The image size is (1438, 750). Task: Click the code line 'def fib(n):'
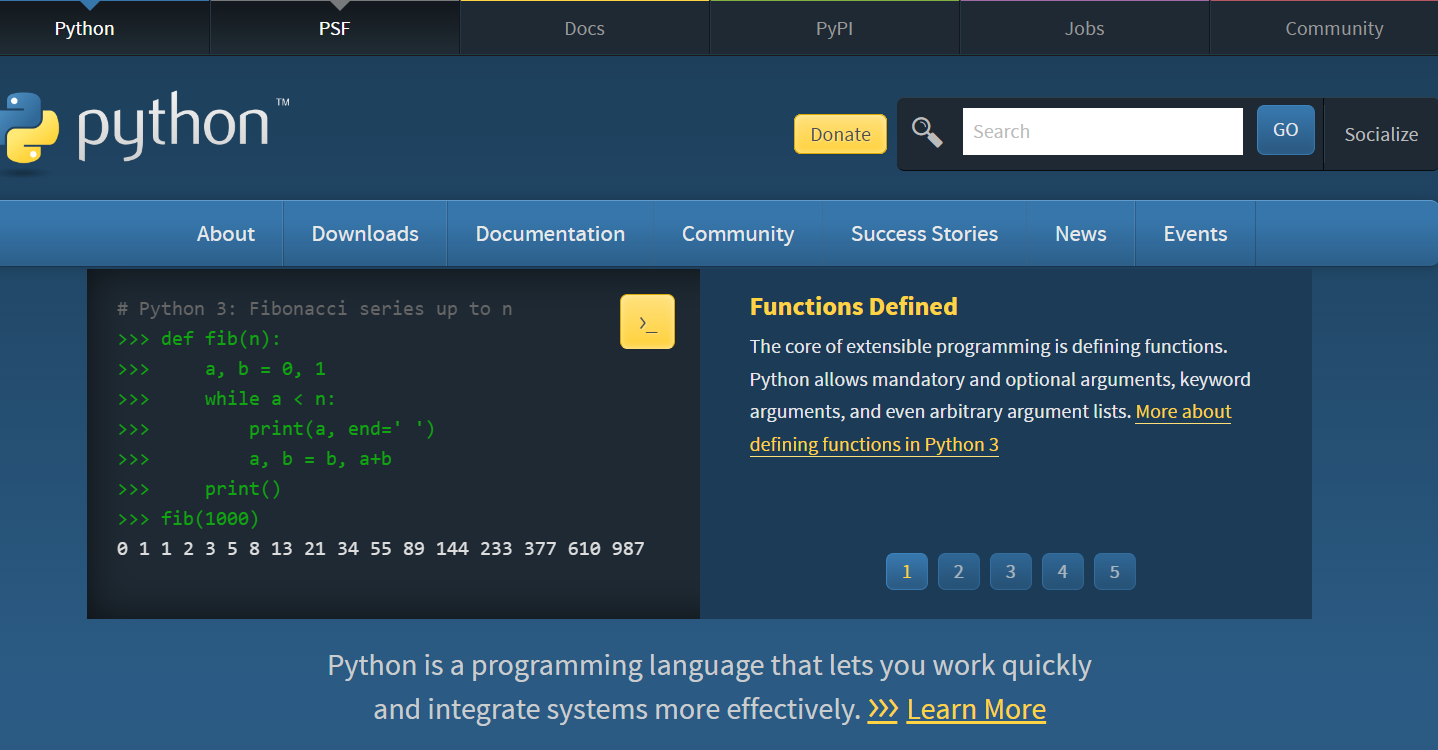coord(221,339)
